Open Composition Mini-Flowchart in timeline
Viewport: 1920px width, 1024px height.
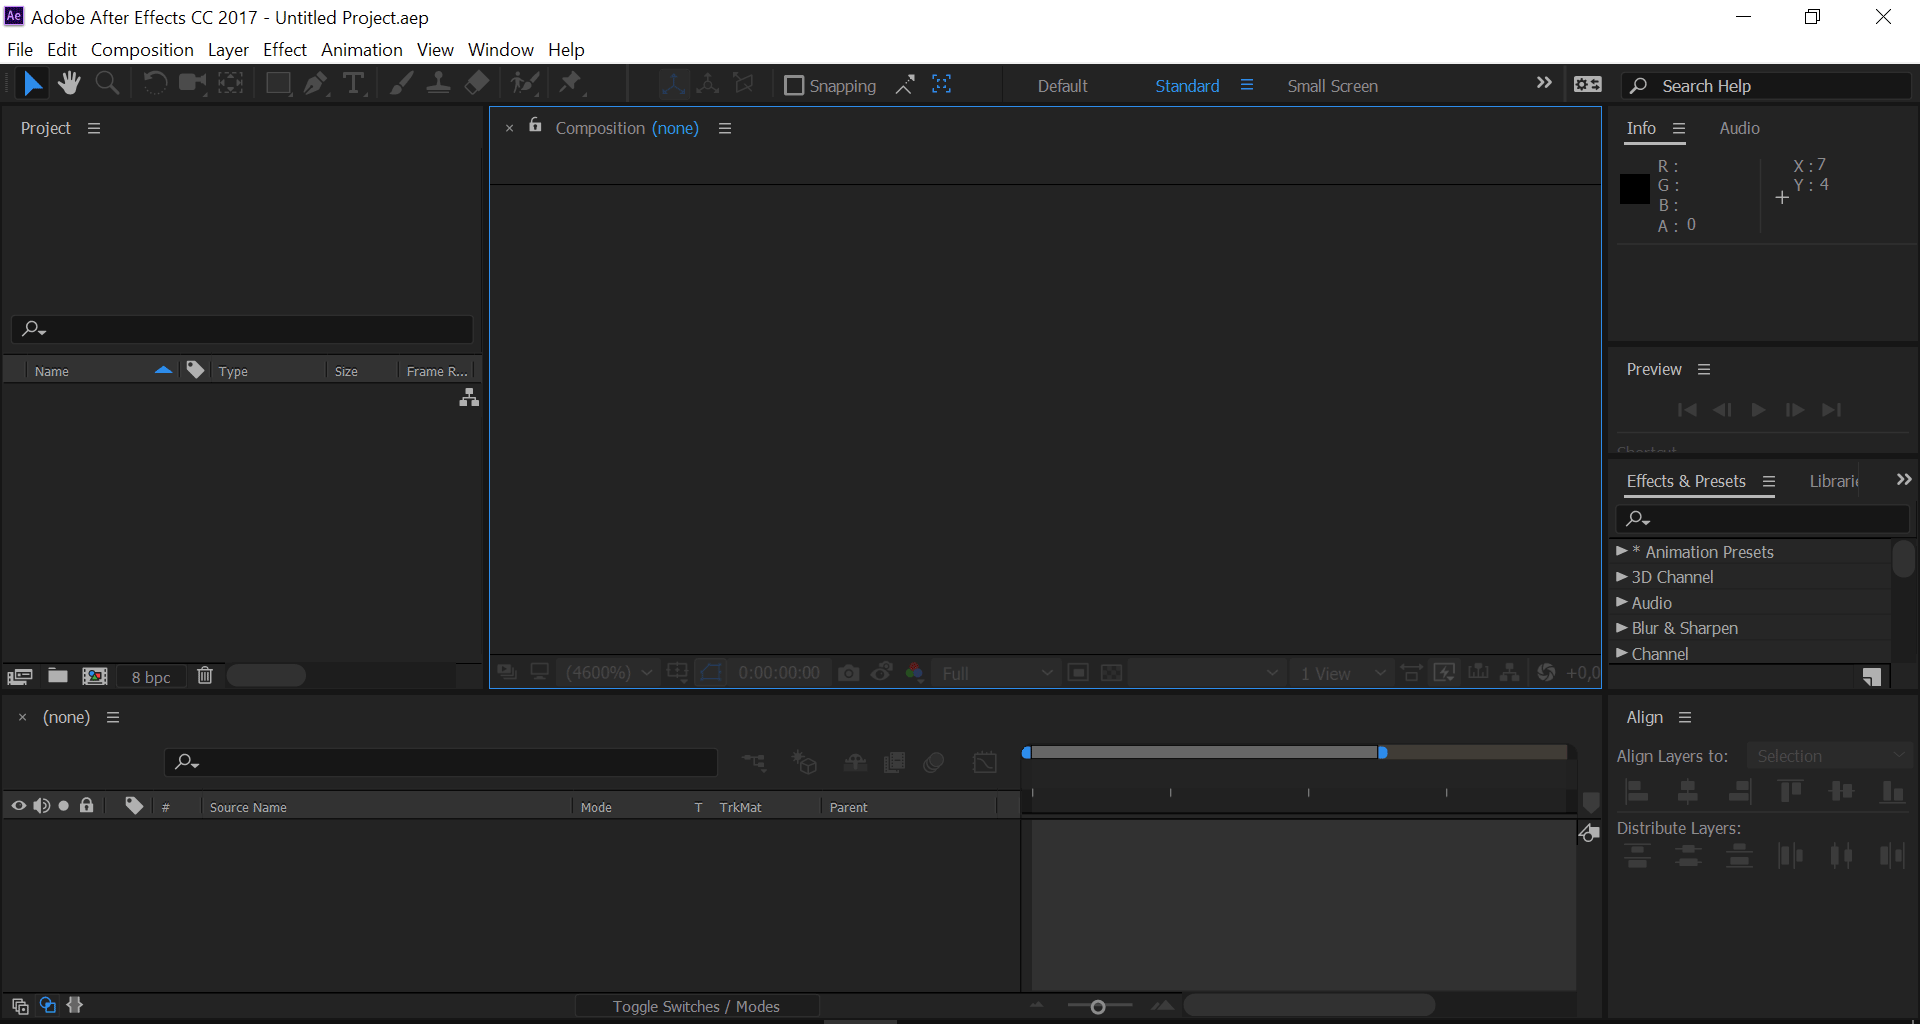coord(754,763)
